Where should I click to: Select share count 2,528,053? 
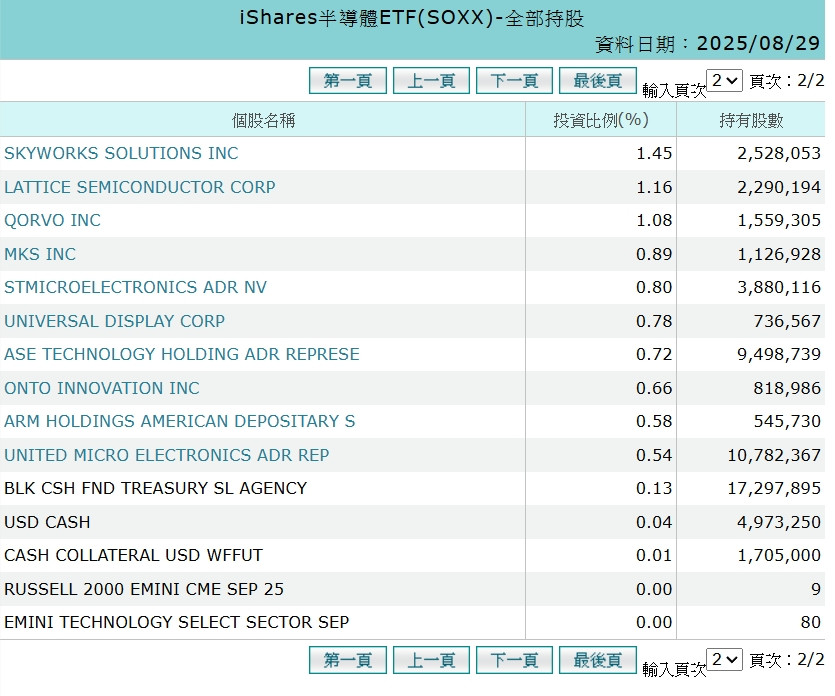pyautogui.click(x=779, y=153)
